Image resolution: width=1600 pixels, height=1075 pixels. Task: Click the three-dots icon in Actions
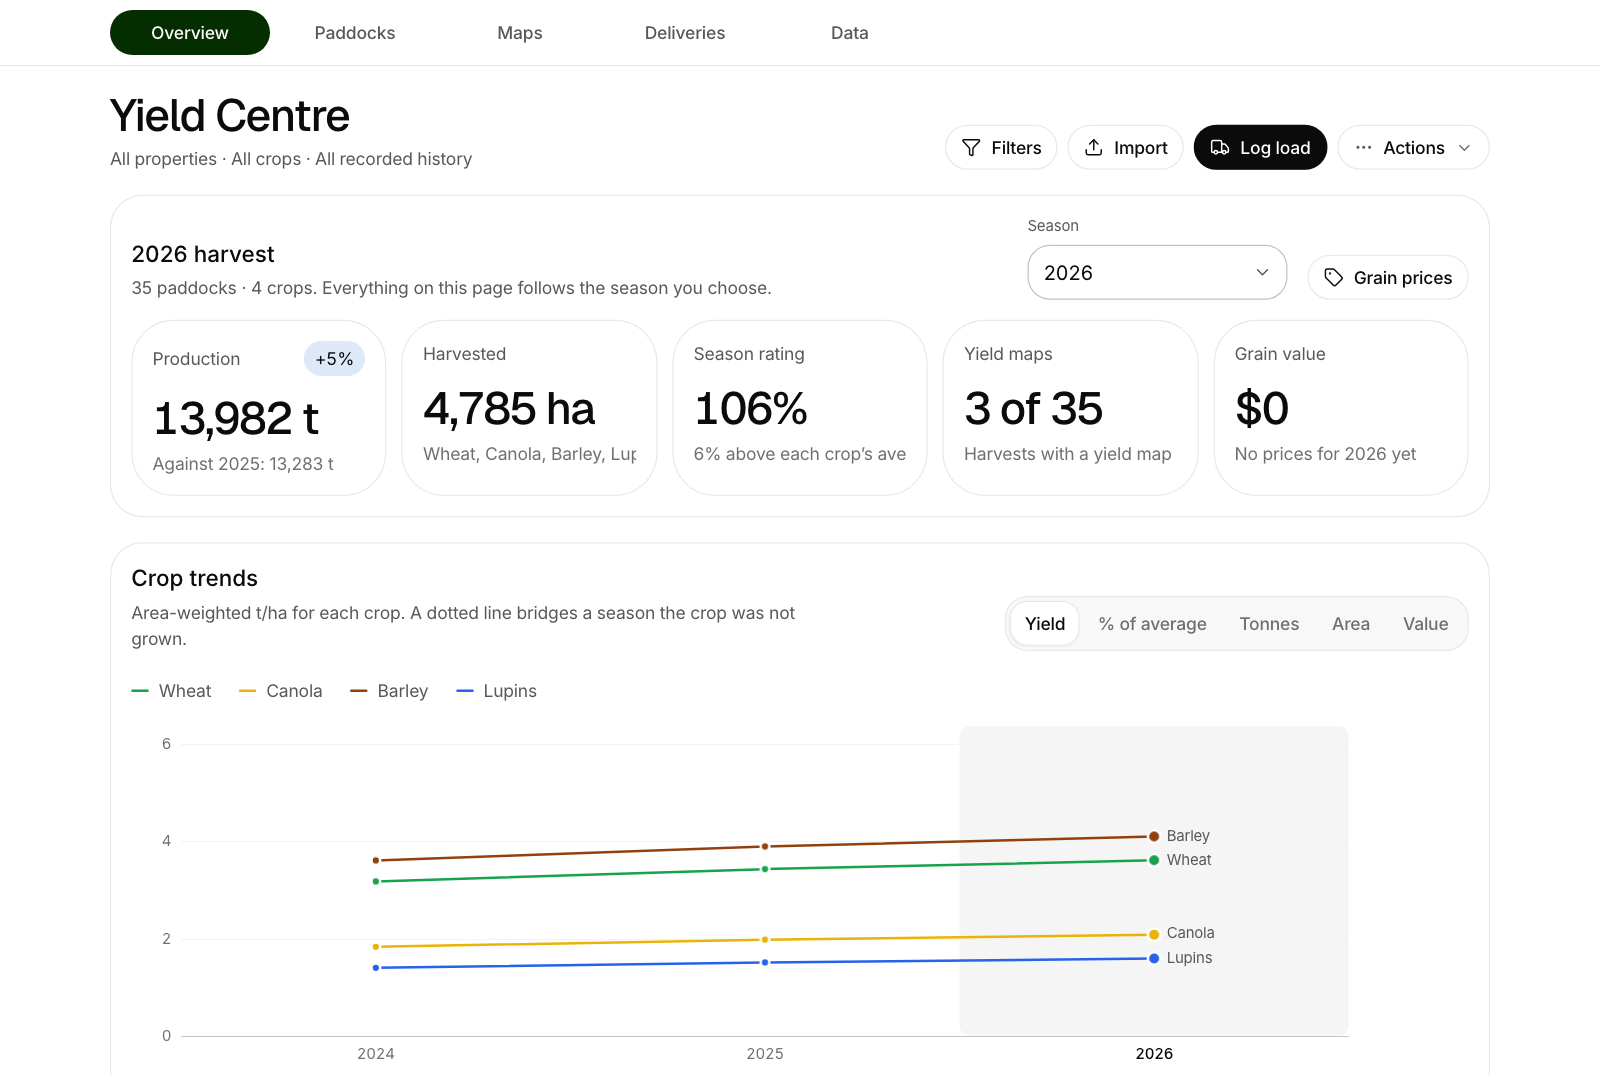(x=1364, y=148)
